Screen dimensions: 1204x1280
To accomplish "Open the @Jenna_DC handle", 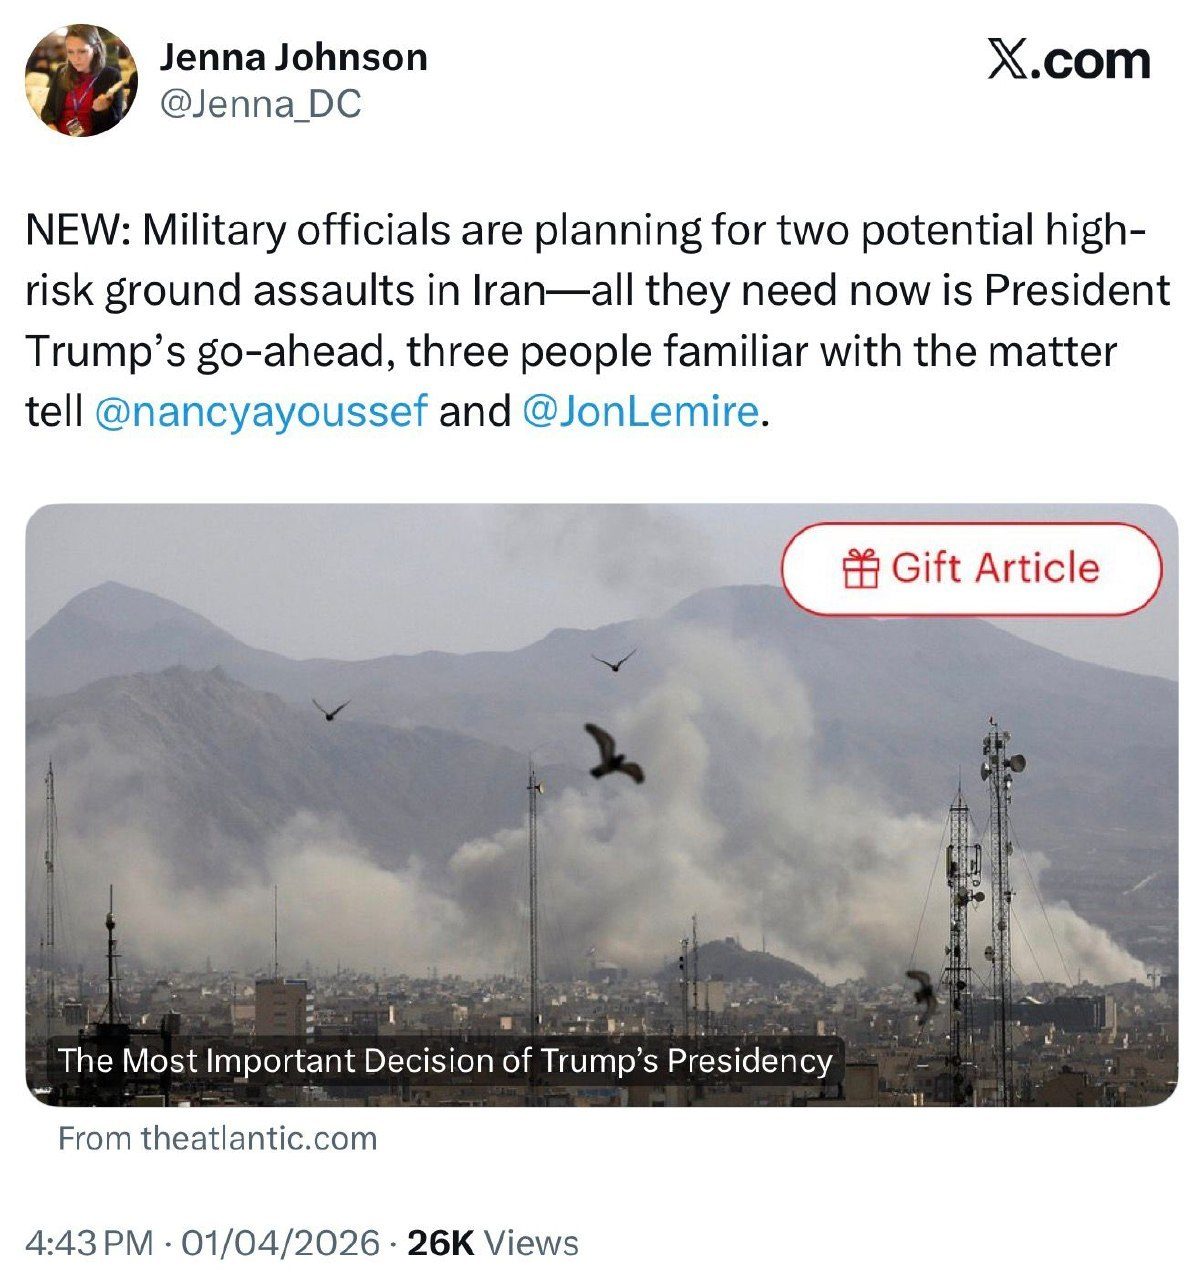I will [x=260, y=104].
